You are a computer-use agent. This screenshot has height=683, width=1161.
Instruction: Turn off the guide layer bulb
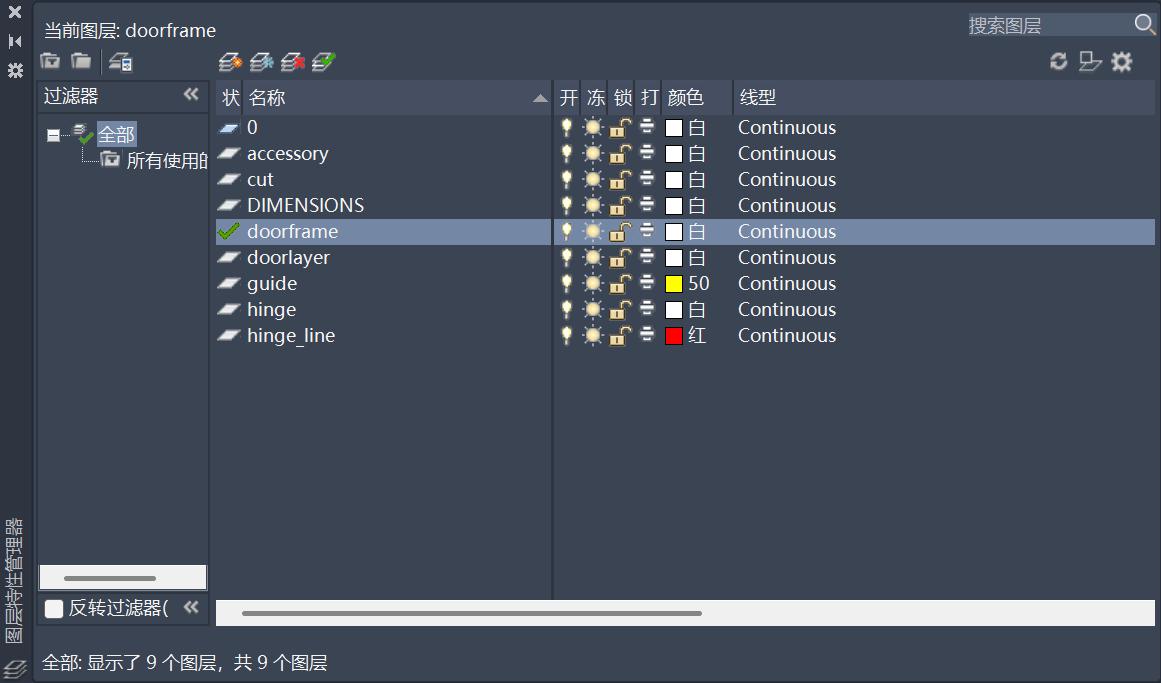(566, 283)
